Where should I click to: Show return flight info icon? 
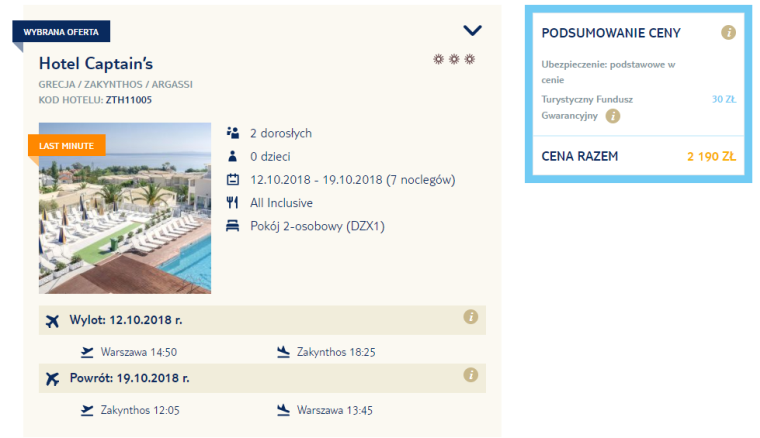coord(470,375)
